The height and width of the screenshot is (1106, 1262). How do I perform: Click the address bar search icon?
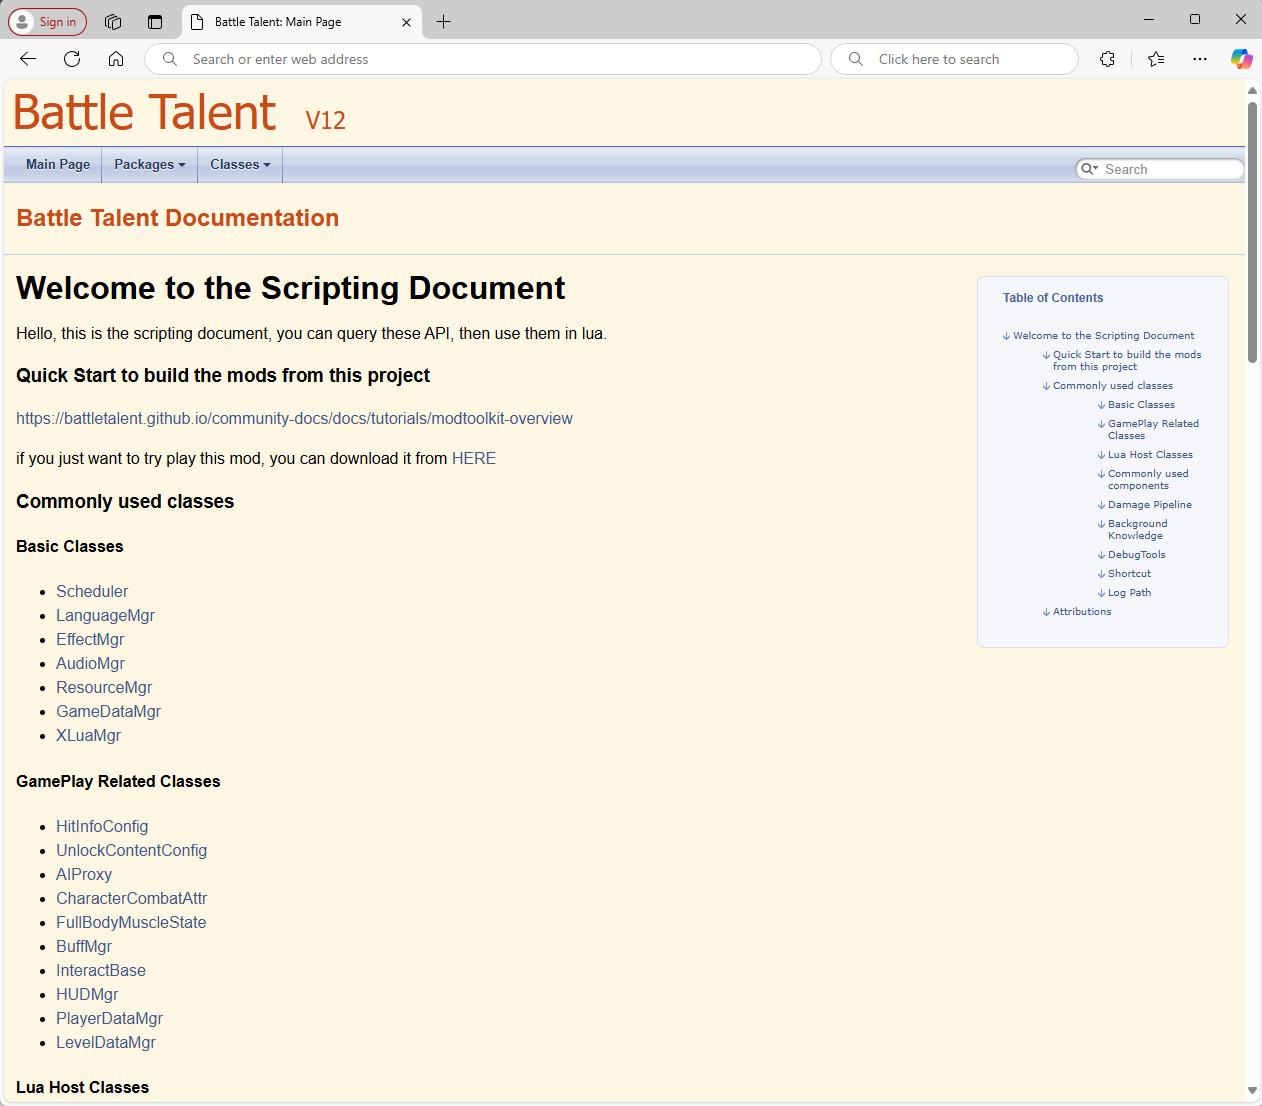click(170, 59)
